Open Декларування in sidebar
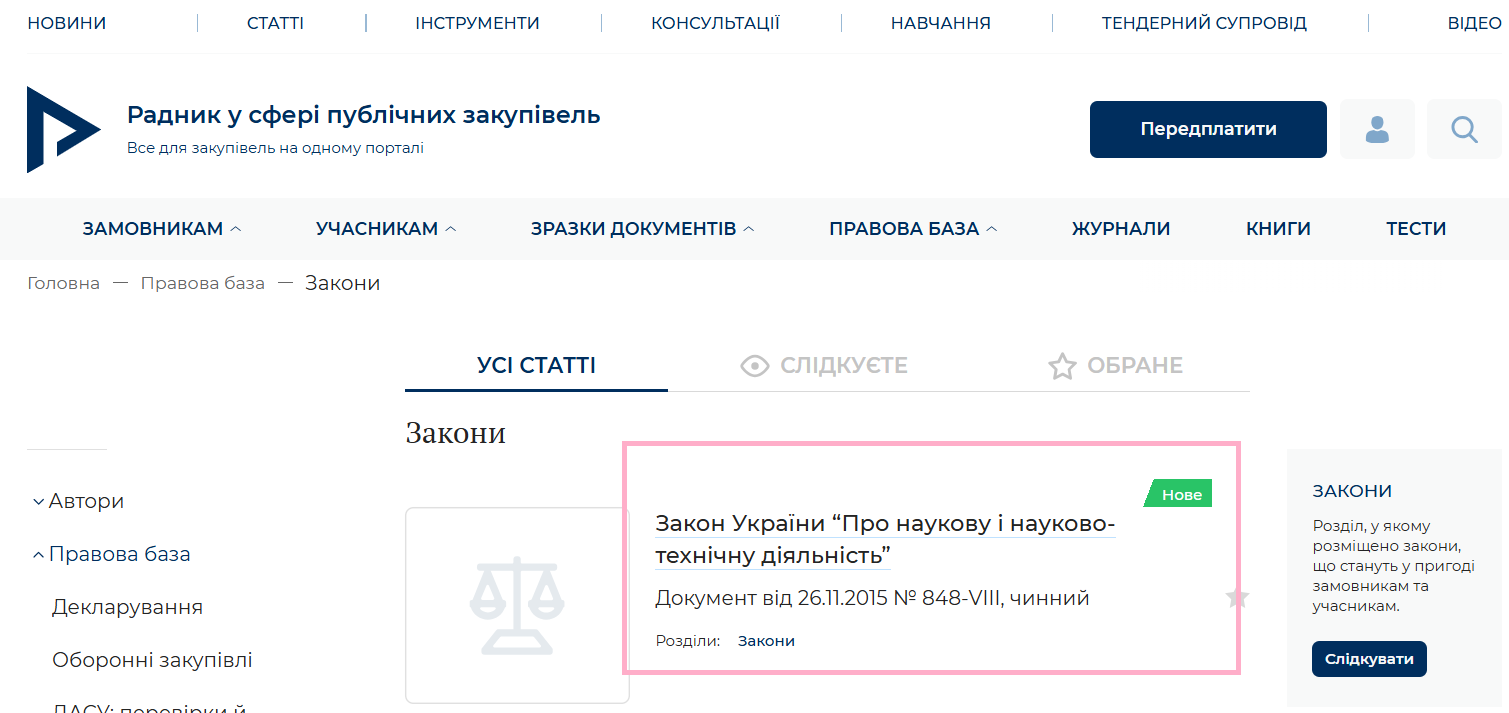 127,607
